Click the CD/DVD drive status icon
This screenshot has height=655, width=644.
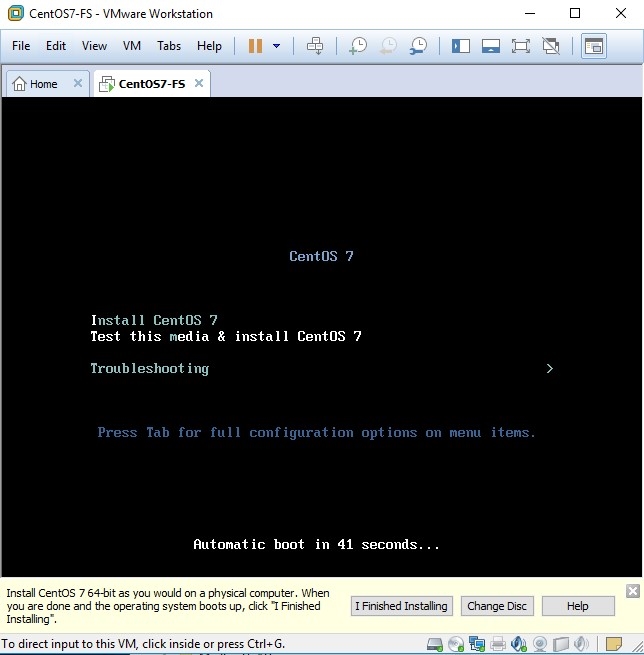click(x=456, y=644)
